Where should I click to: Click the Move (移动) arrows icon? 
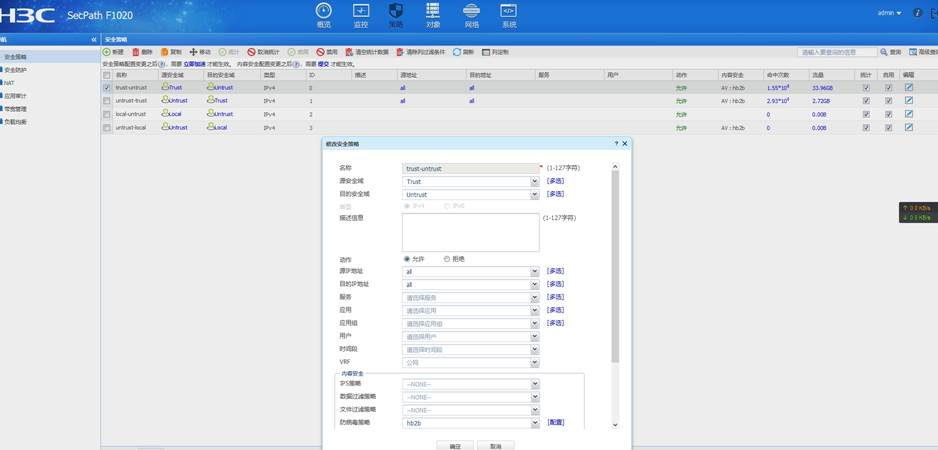click(x=193, y=52)
